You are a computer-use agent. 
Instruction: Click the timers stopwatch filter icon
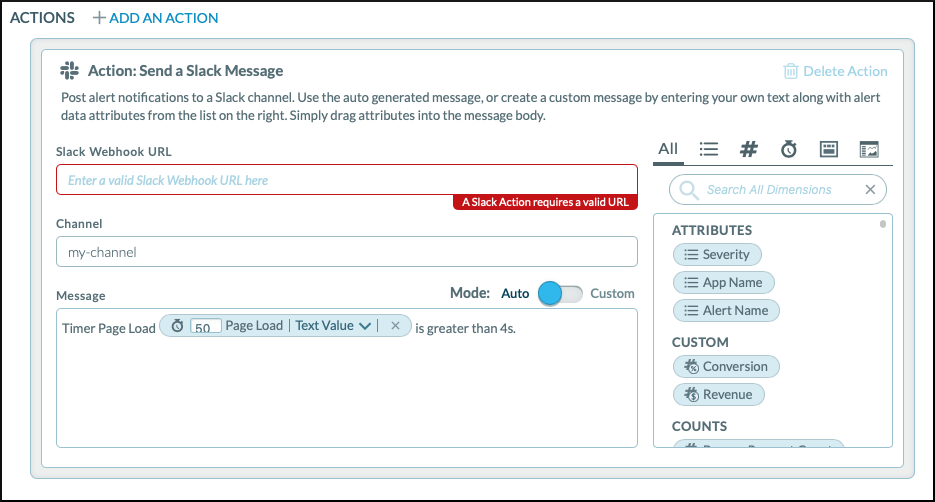click(x=788, y=149)
